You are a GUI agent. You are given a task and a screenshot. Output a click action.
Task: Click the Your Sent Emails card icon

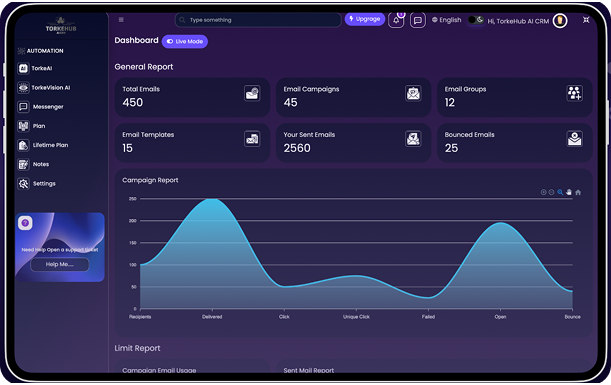(x=413, y=139)
